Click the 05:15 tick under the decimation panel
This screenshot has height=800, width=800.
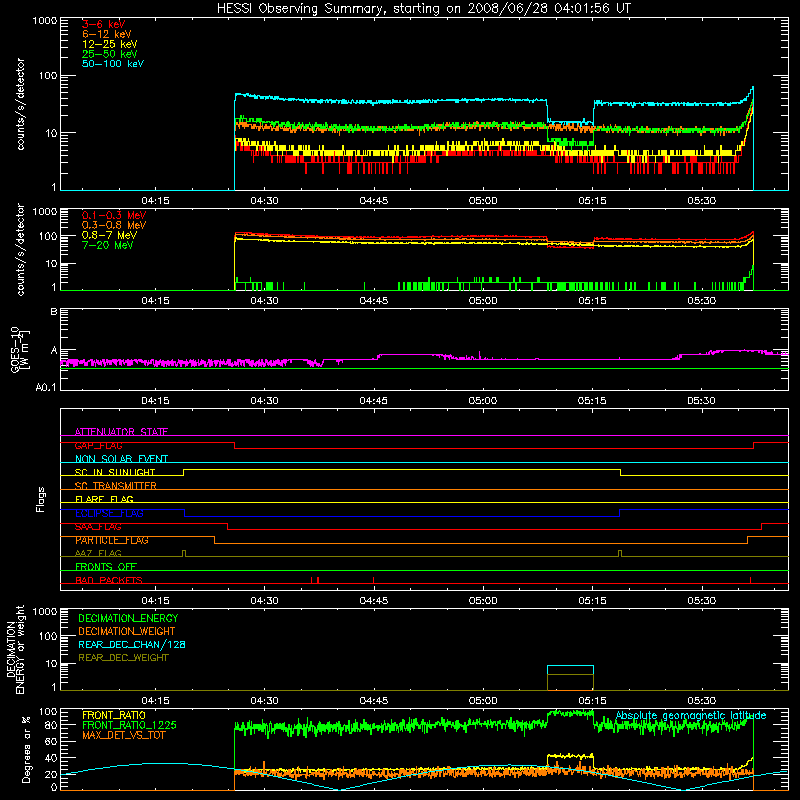(x=592, y=701)
